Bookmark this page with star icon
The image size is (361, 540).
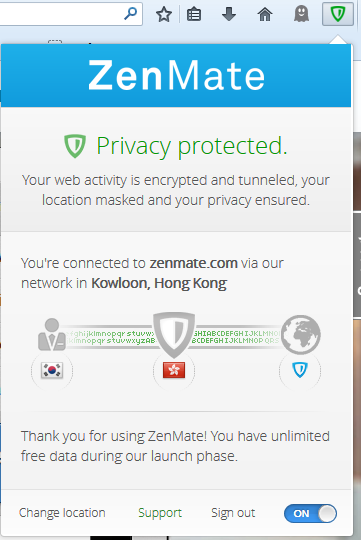(x=164, y=14)
